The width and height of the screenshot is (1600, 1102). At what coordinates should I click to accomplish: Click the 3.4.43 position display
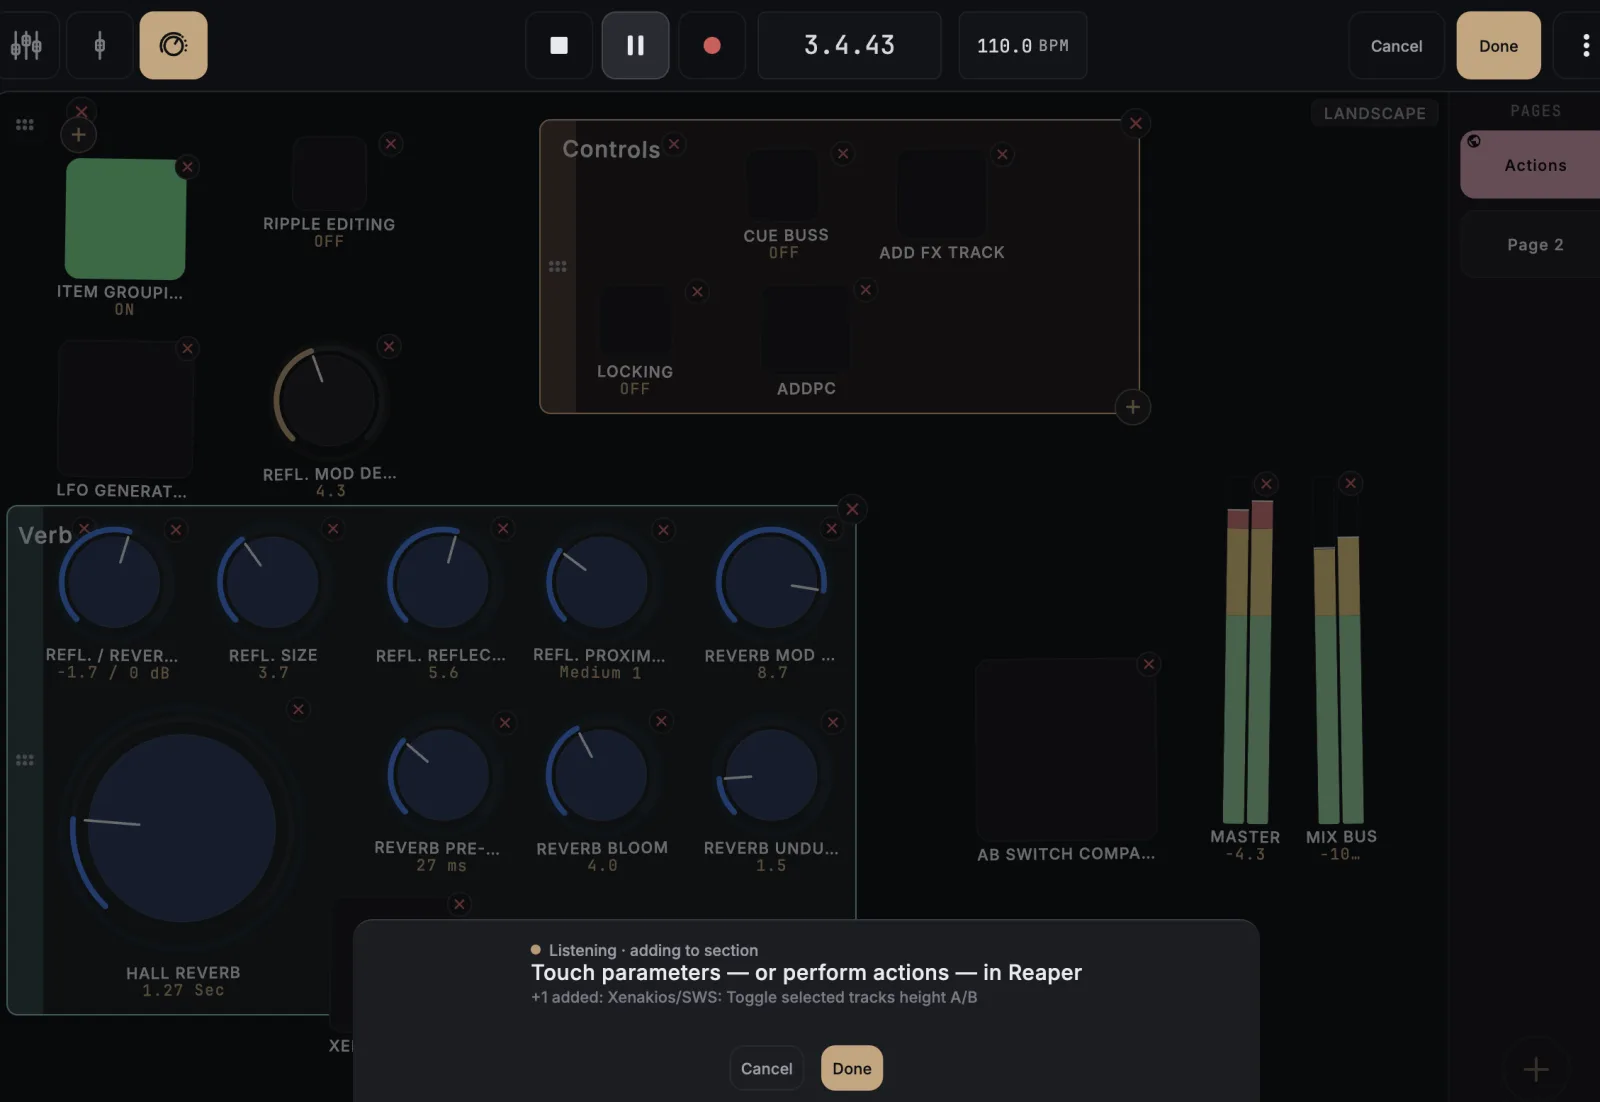point(849,45)
